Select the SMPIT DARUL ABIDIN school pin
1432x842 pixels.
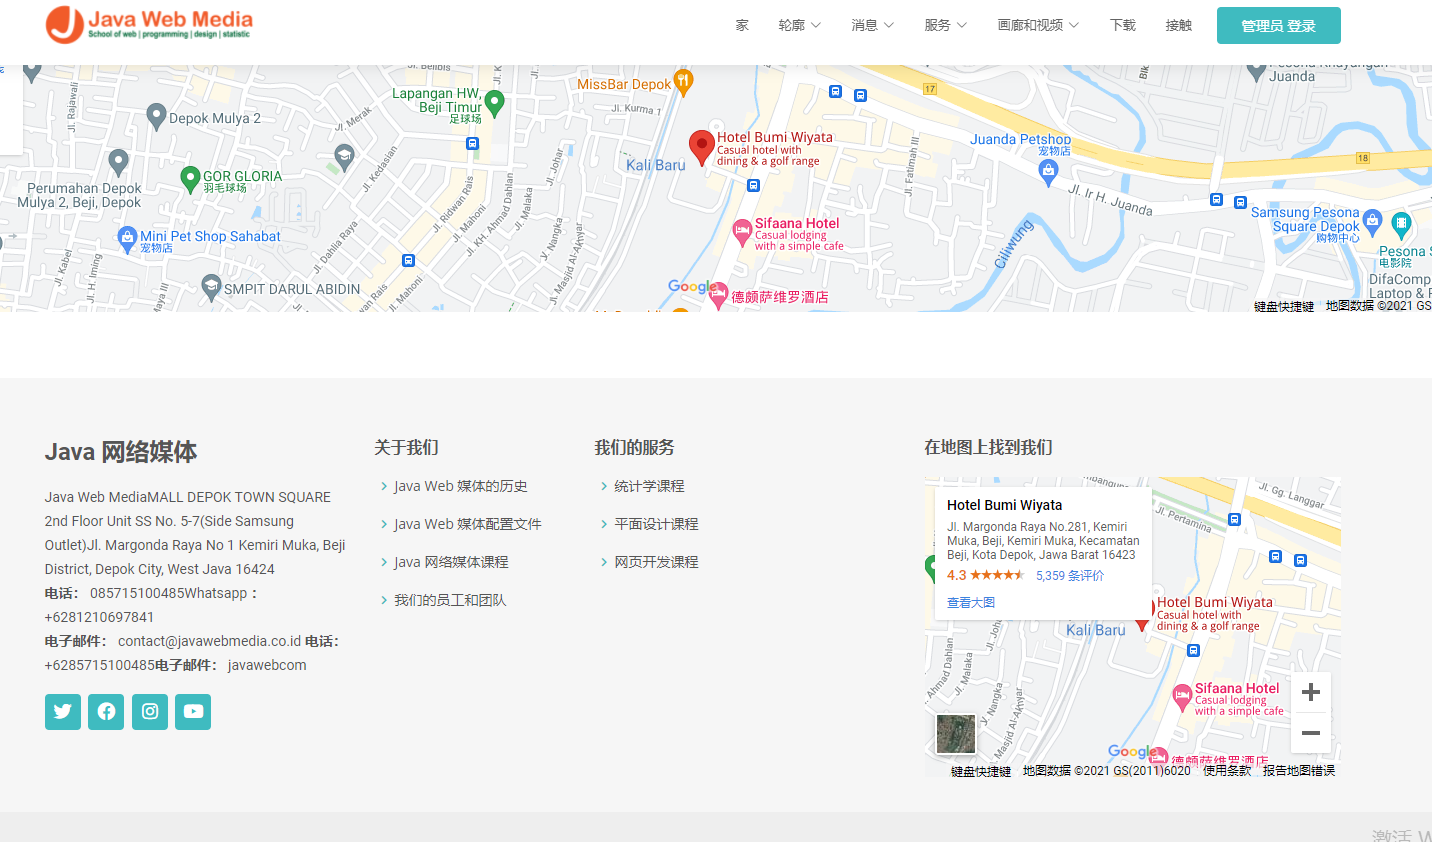pos(211,288)
